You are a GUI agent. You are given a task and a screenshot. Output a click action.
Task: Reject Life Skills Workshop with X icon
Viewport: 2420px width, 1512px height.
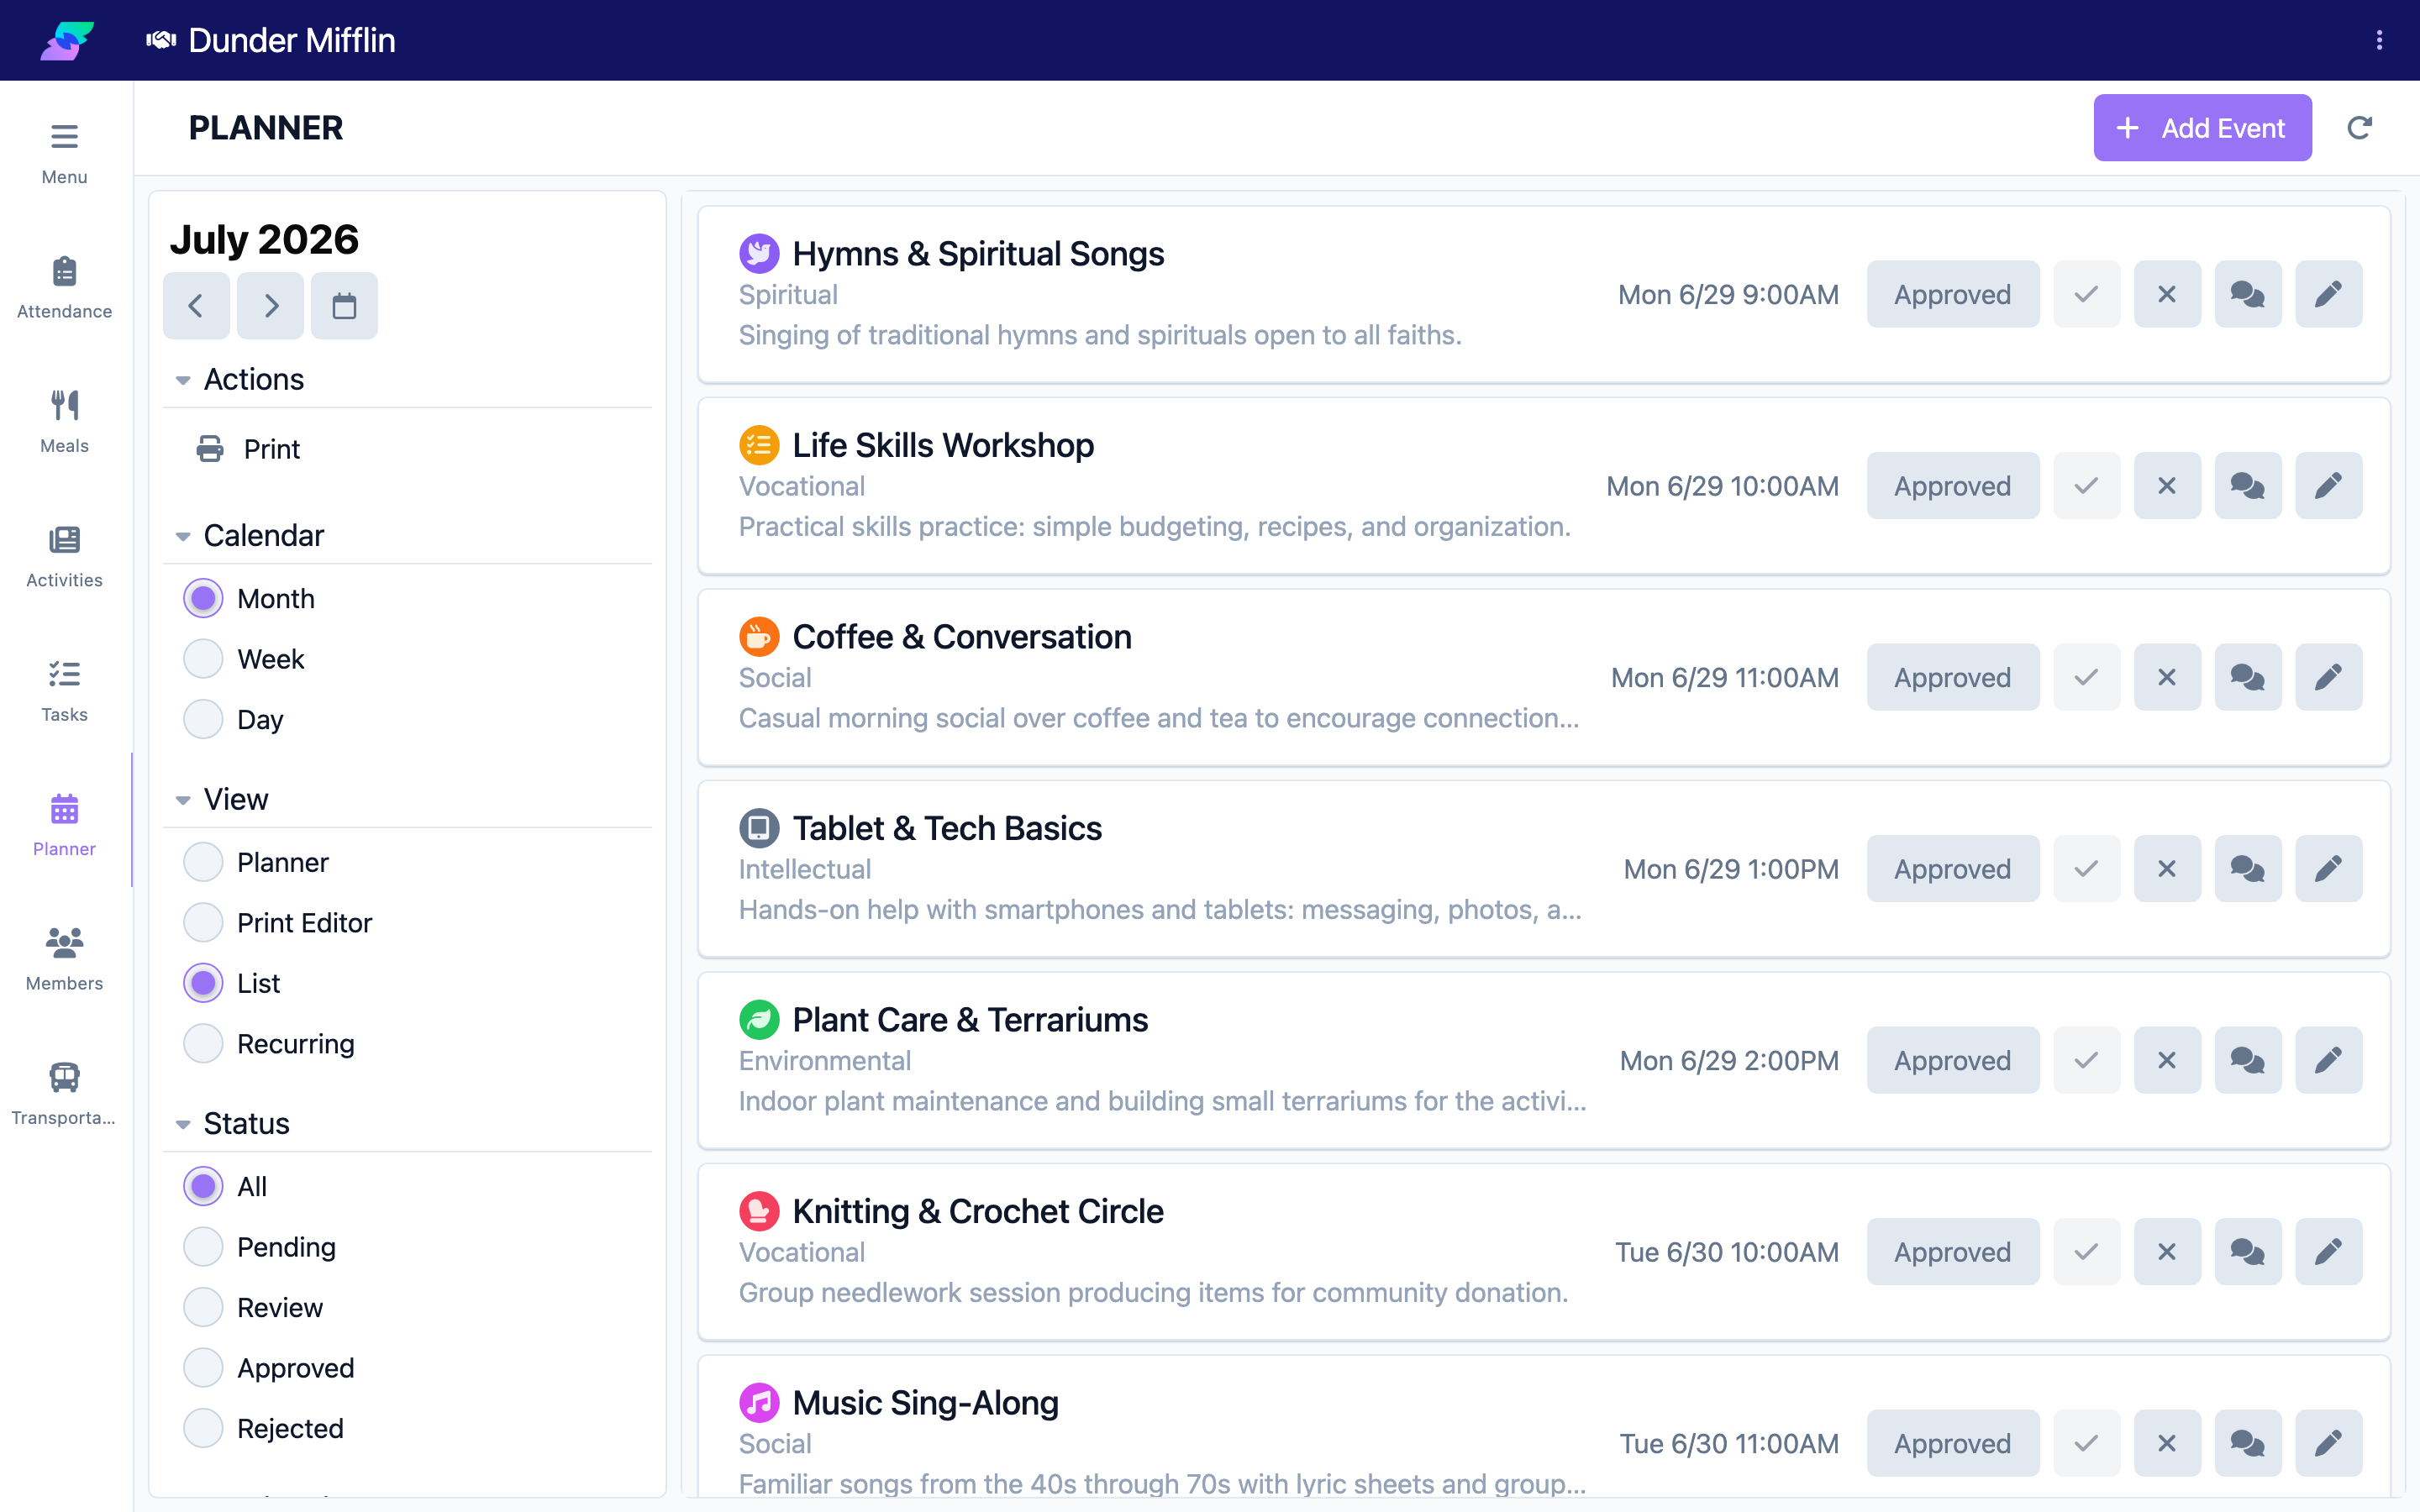[2167, 486]
